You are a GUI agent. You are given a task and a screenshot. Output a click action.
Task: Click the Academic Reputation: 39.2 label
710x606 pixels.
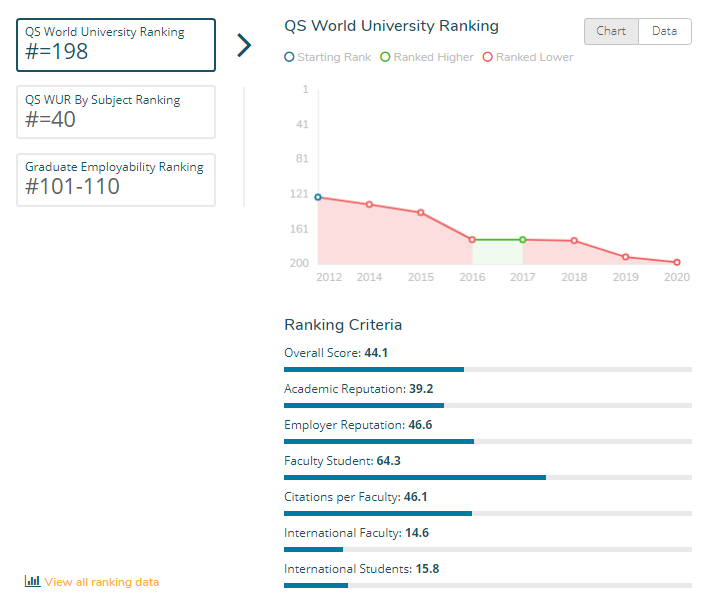tap(359, 389)
